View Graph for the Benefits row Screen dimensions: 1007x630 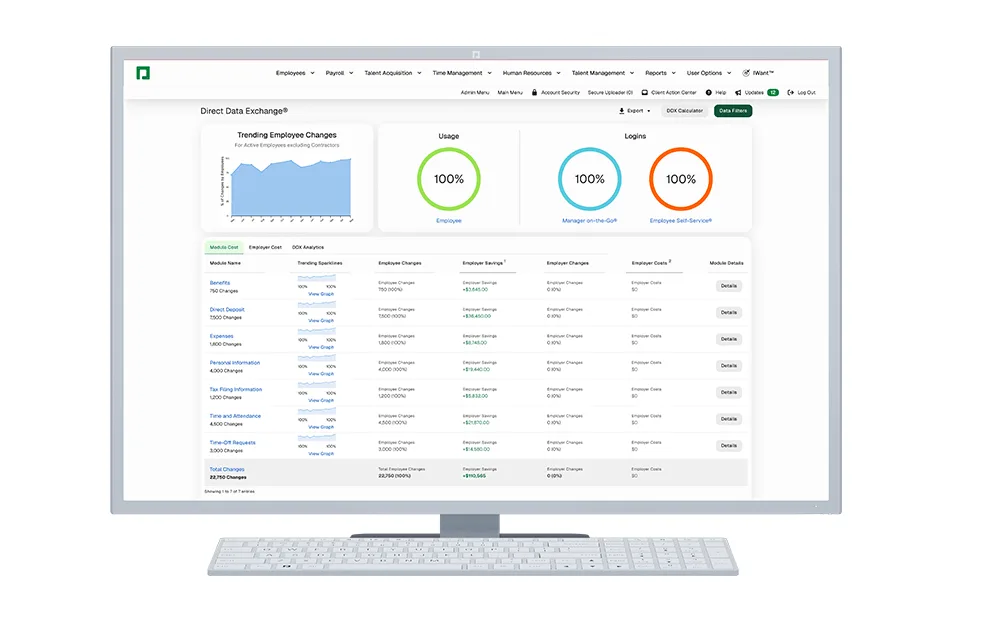click(x=321, y=294)
